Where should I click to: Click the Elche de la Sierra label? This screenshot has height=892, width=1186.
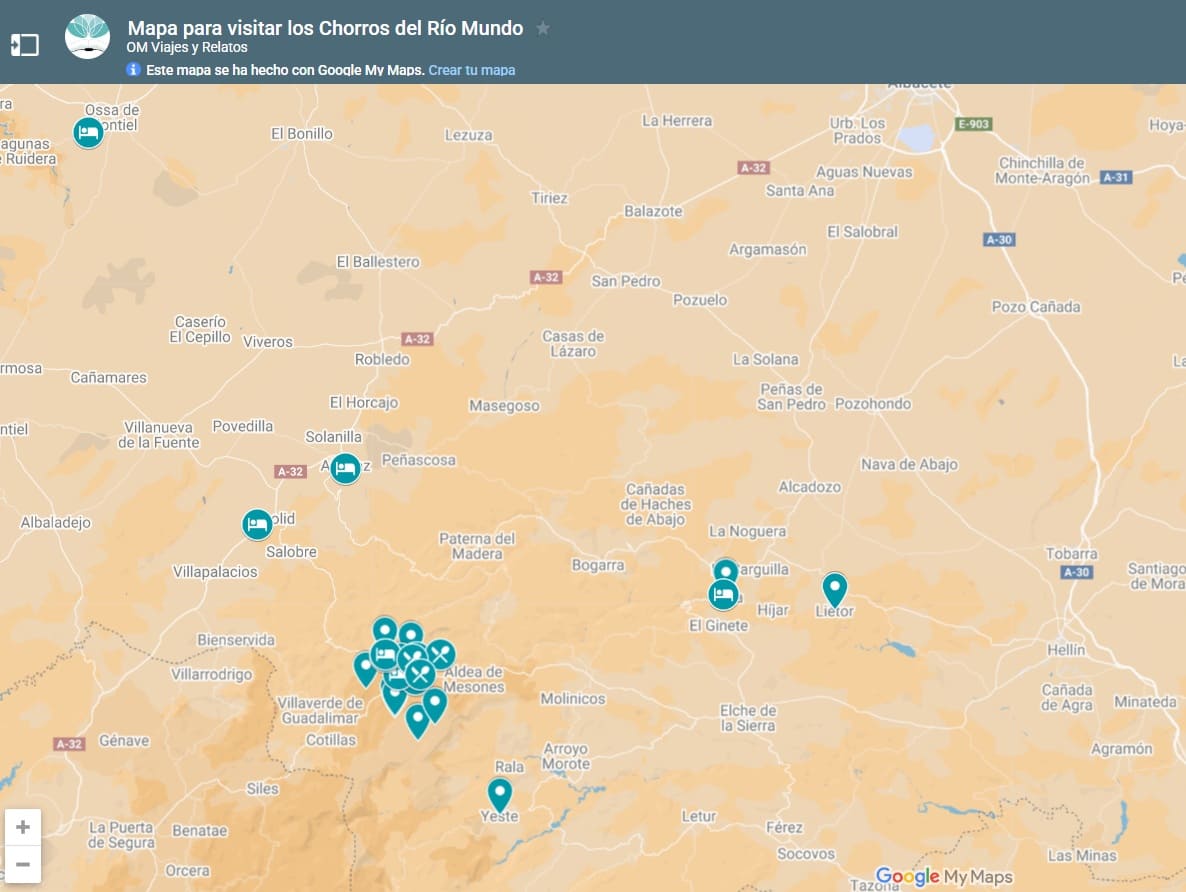747,718
